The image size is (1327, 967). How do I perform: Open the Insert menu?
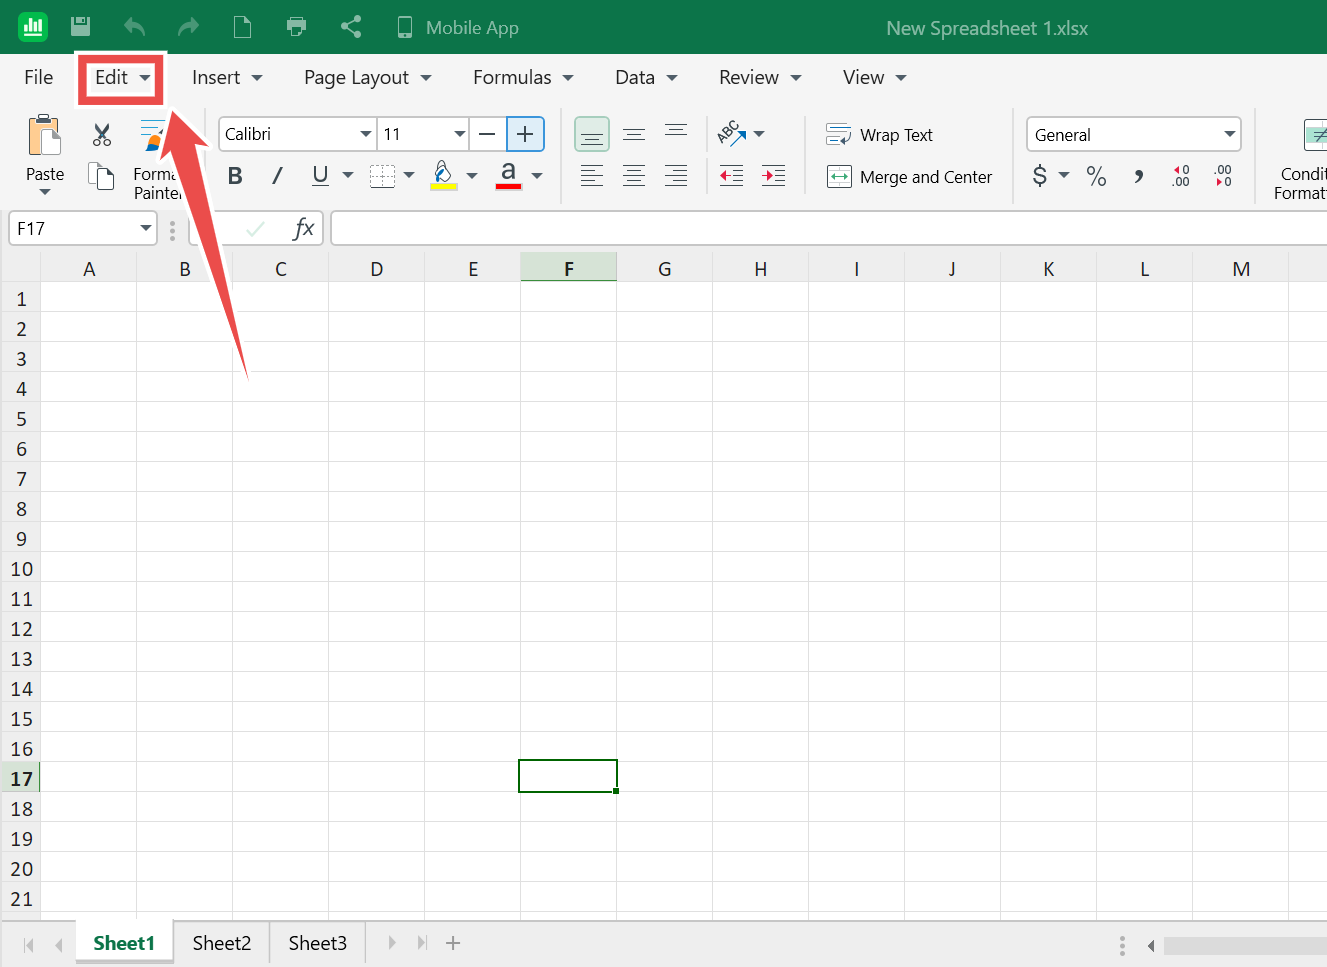tap(227, 77)
